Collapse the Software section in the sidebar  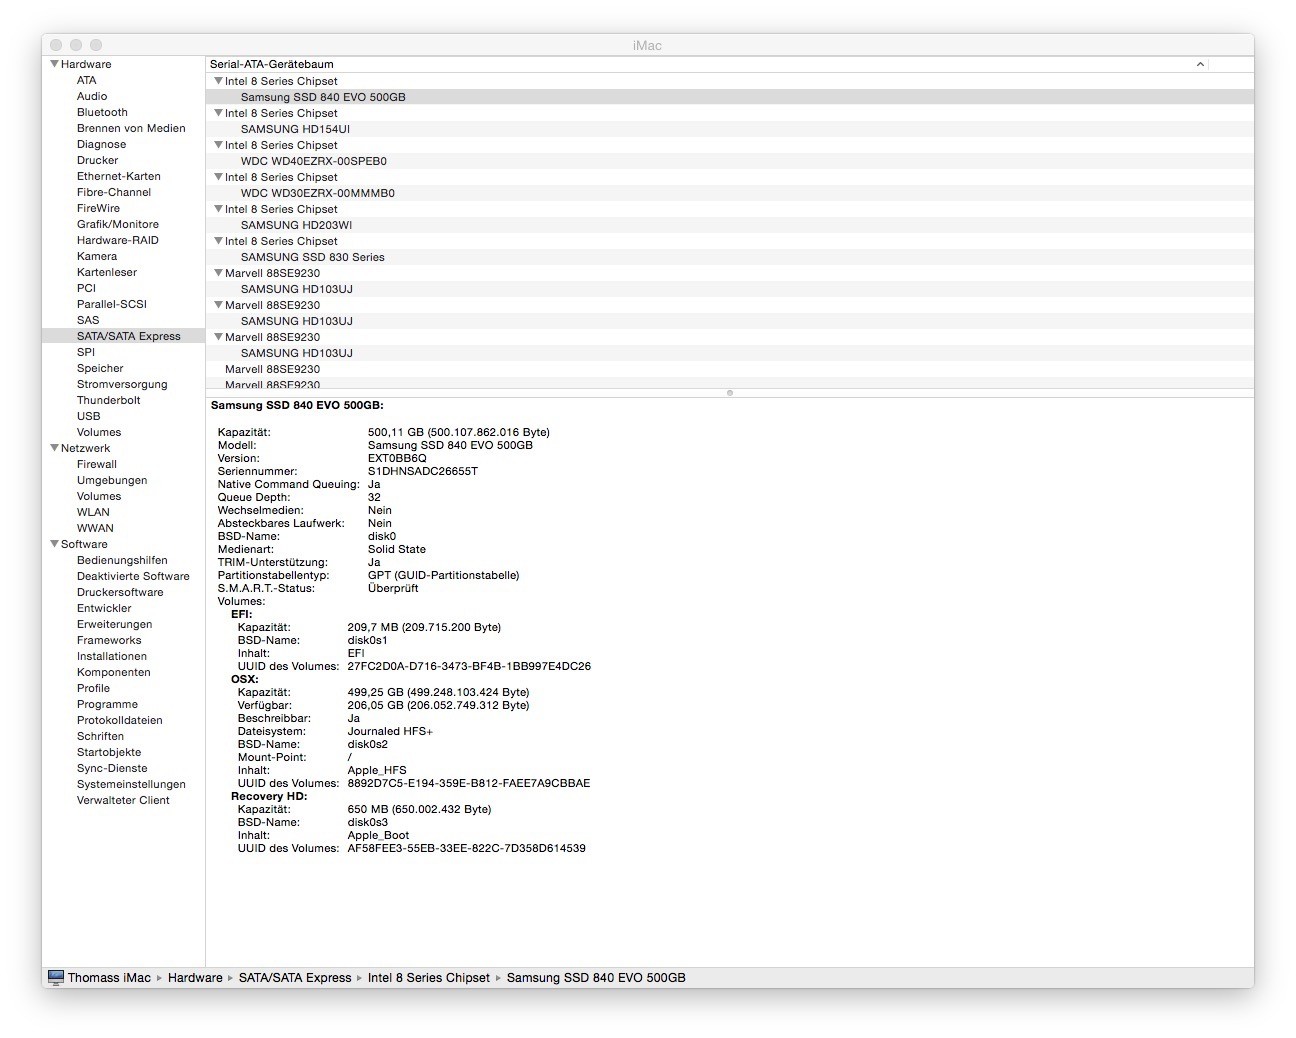point(54,544)
